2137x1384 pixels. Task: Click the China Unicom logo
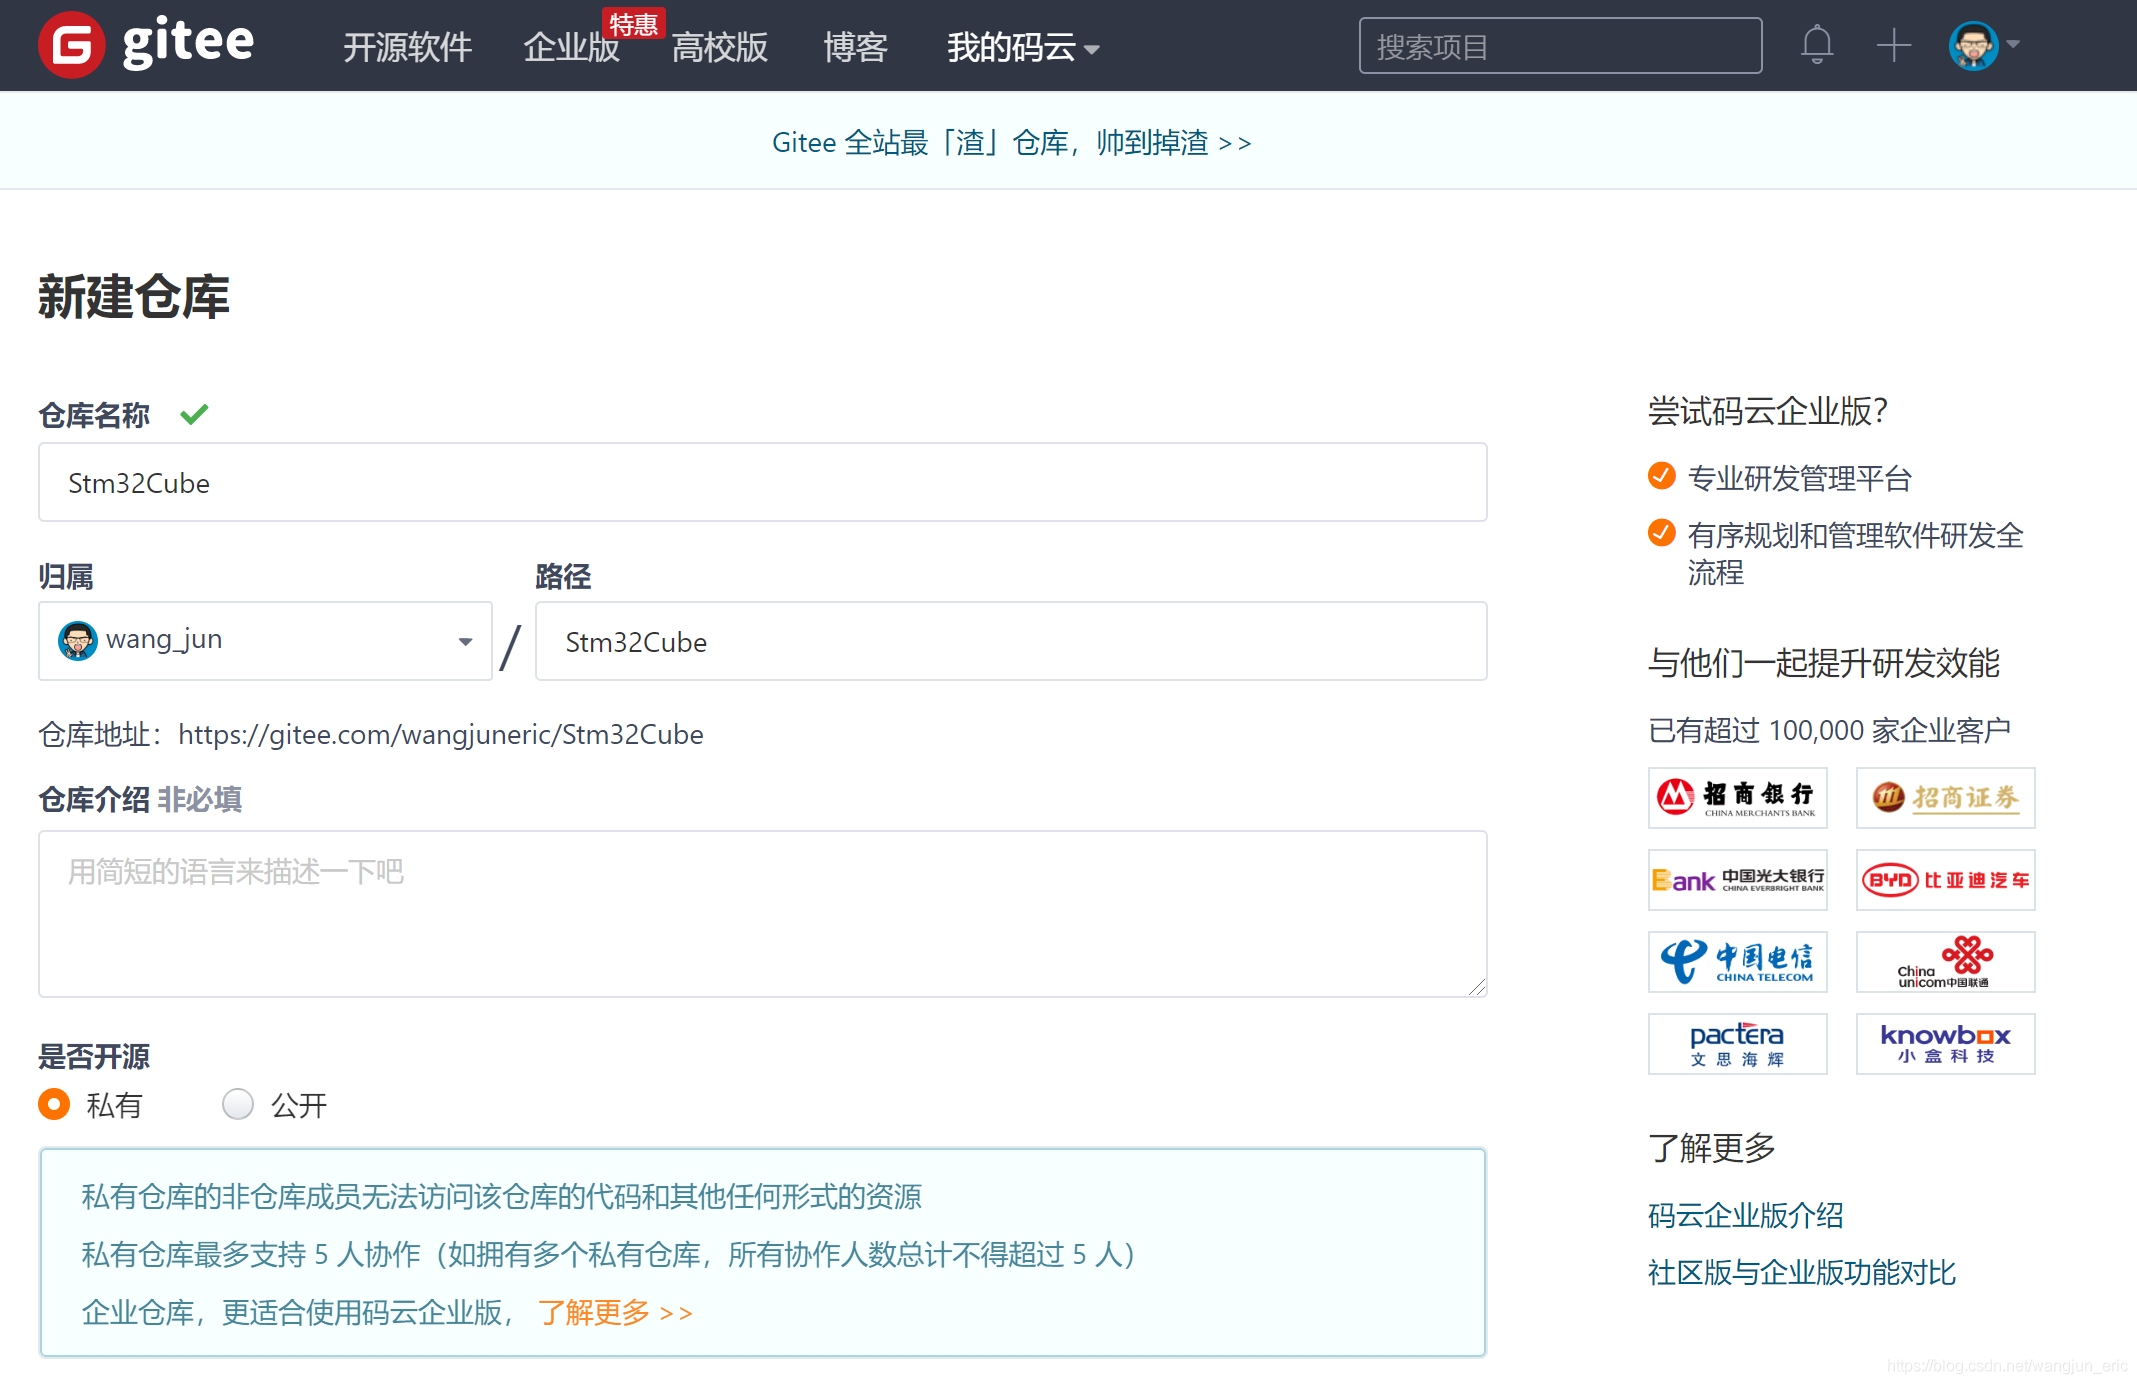(1945, 962)
